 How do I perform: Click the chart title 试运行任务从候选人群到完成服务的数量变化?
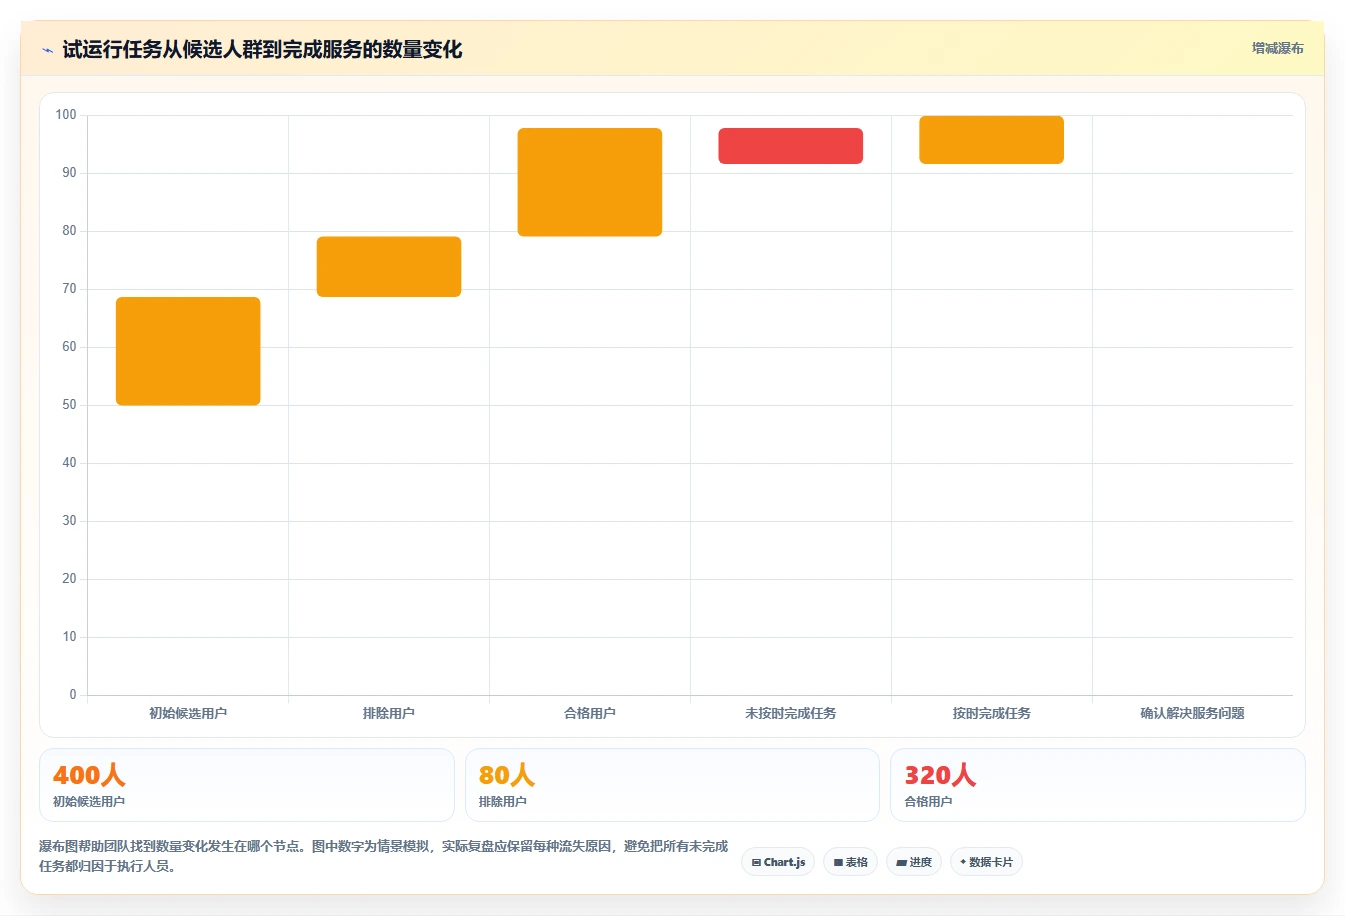tap(262, 50)
